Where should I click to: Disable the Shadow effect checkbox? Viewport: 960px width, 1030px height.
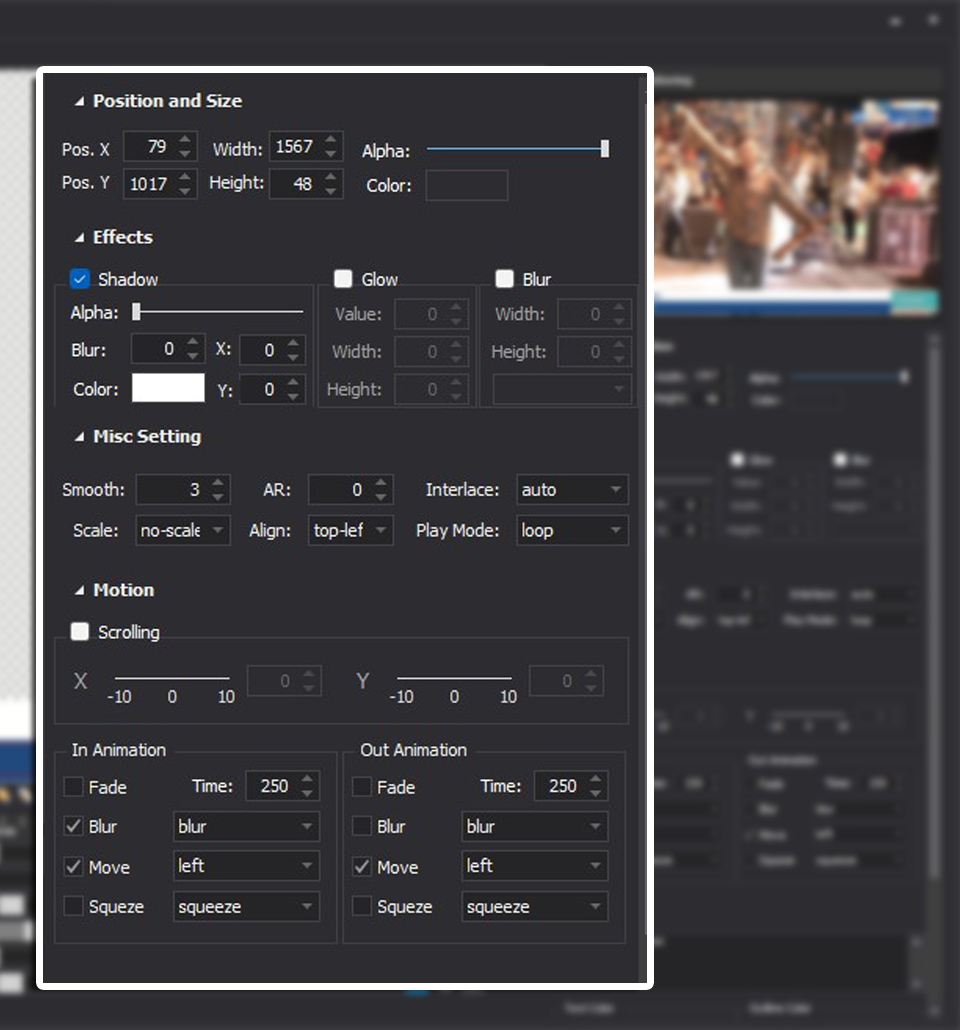point(80,279)
